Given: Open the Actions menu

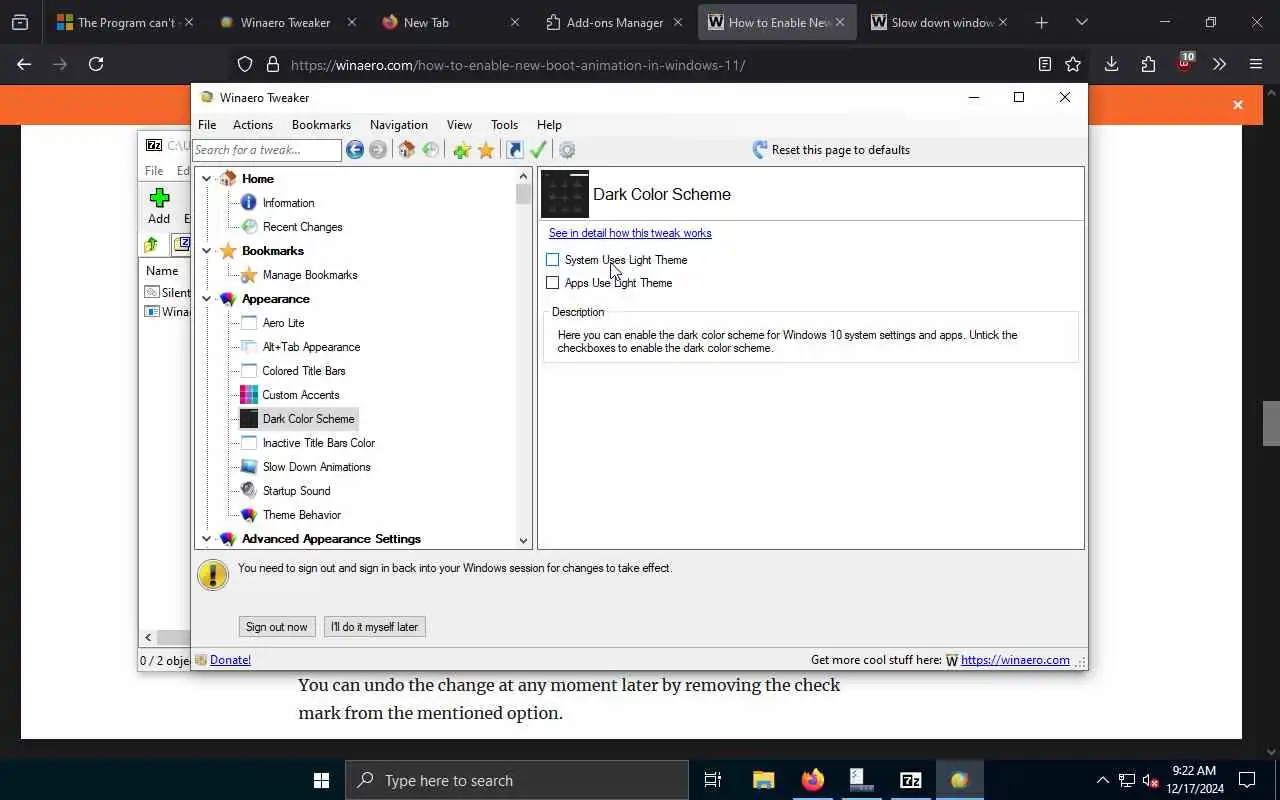Looking at the screenshot, I should 253,125.
